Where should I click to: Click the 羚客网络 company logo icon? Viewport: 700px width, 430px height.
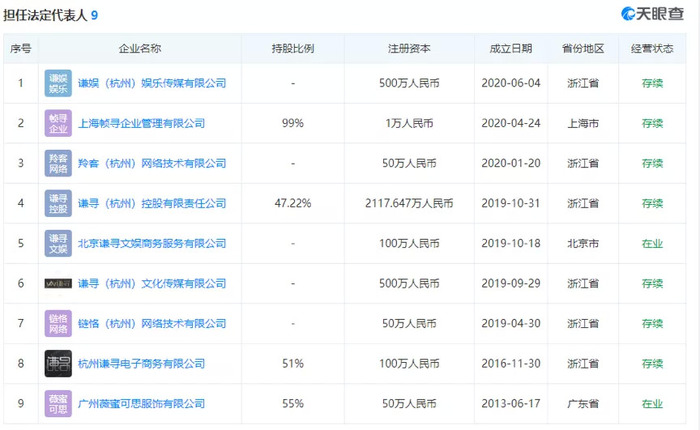click(58, 163)
